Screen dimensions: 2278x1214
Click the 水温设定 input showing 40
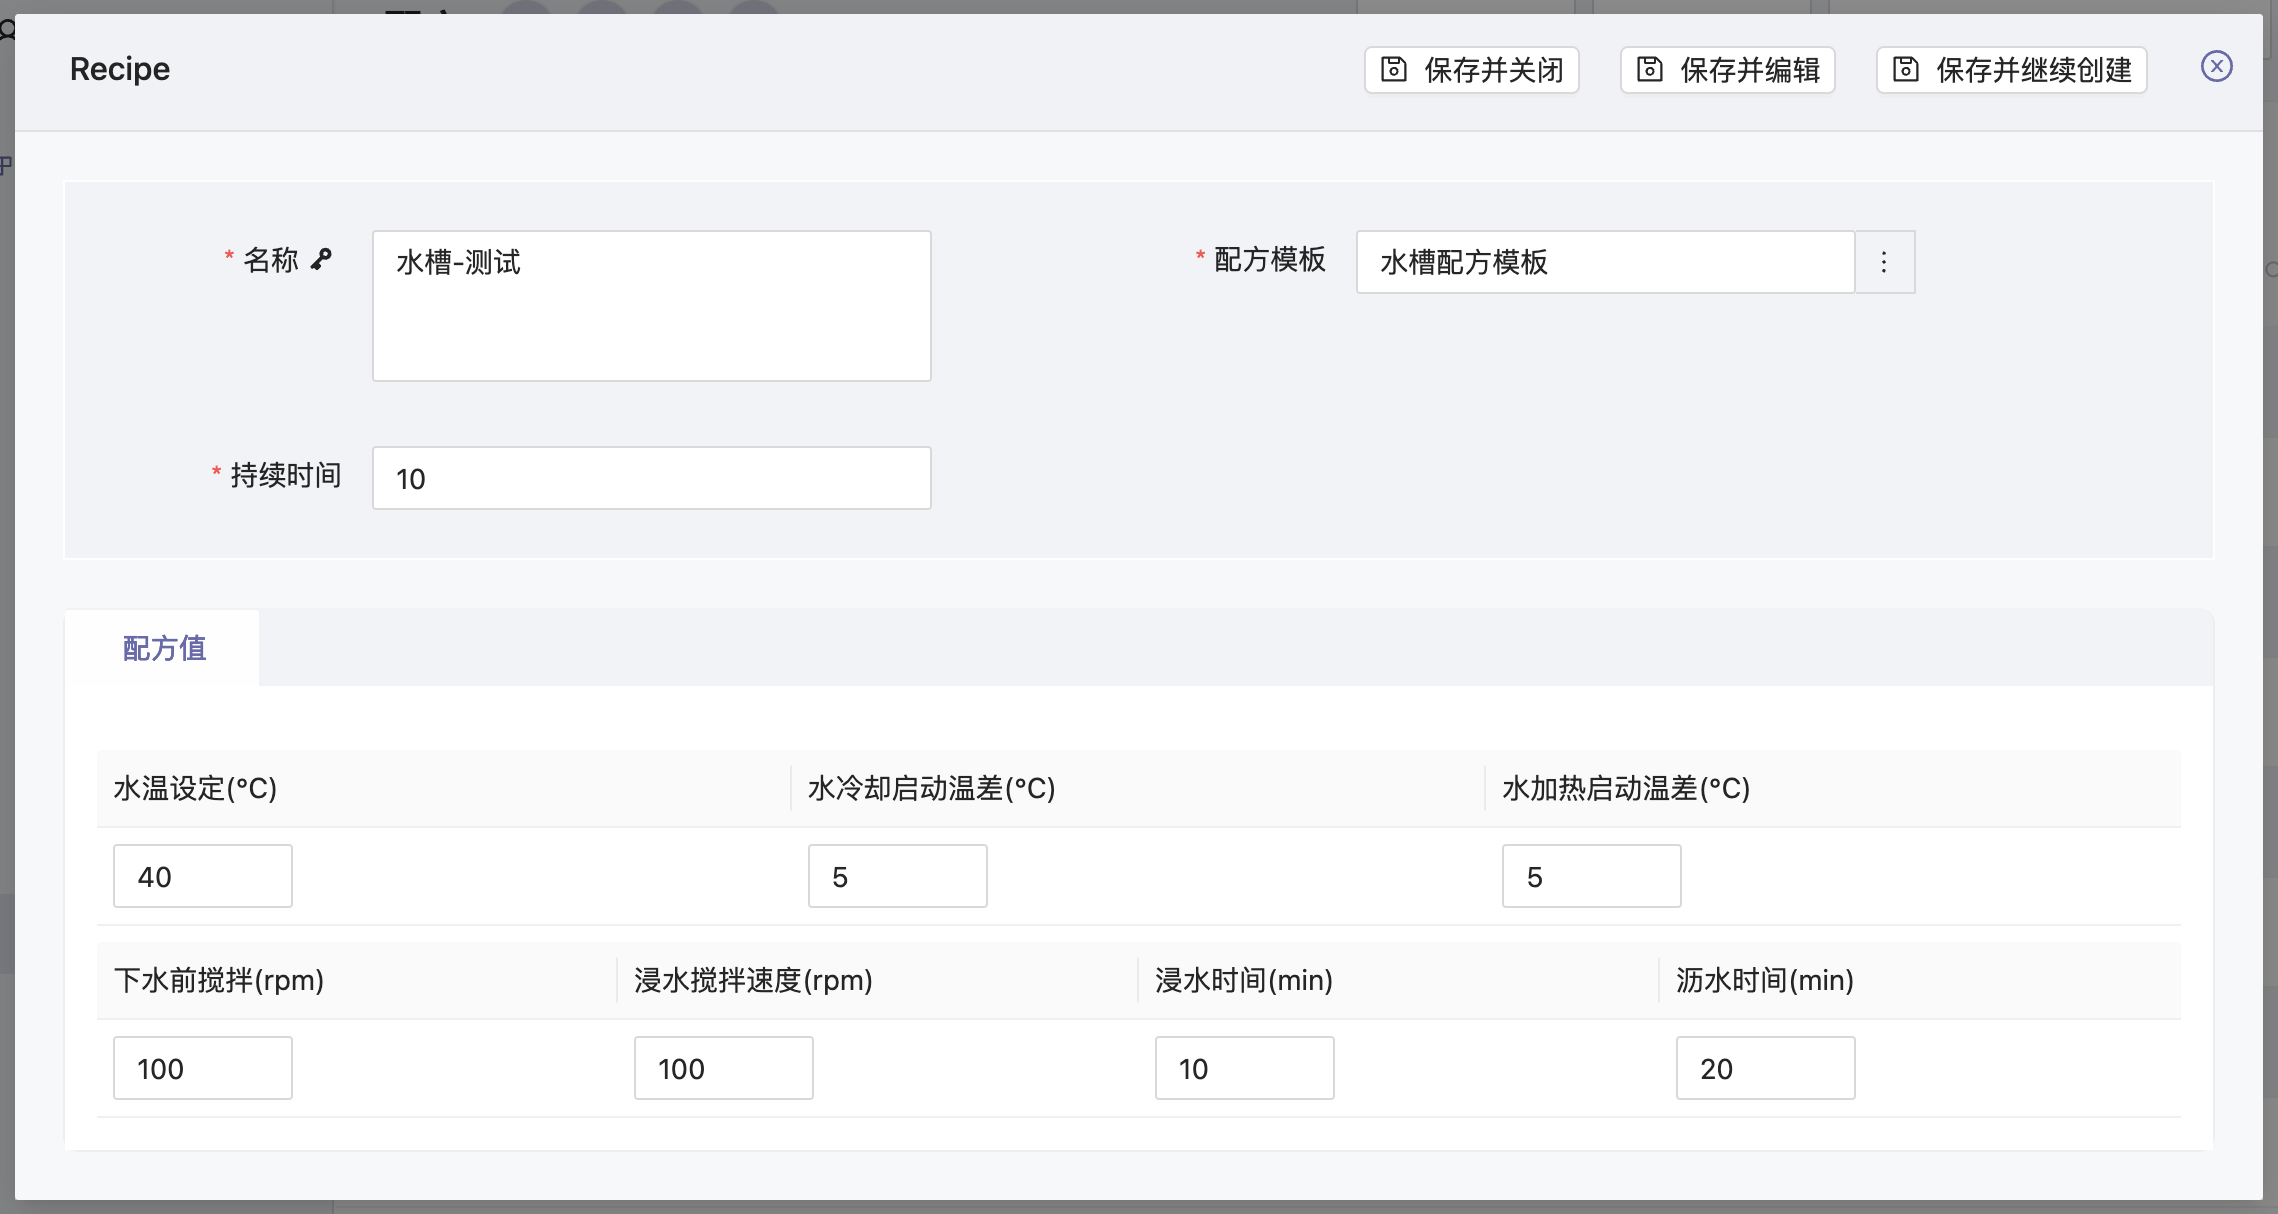203,876
